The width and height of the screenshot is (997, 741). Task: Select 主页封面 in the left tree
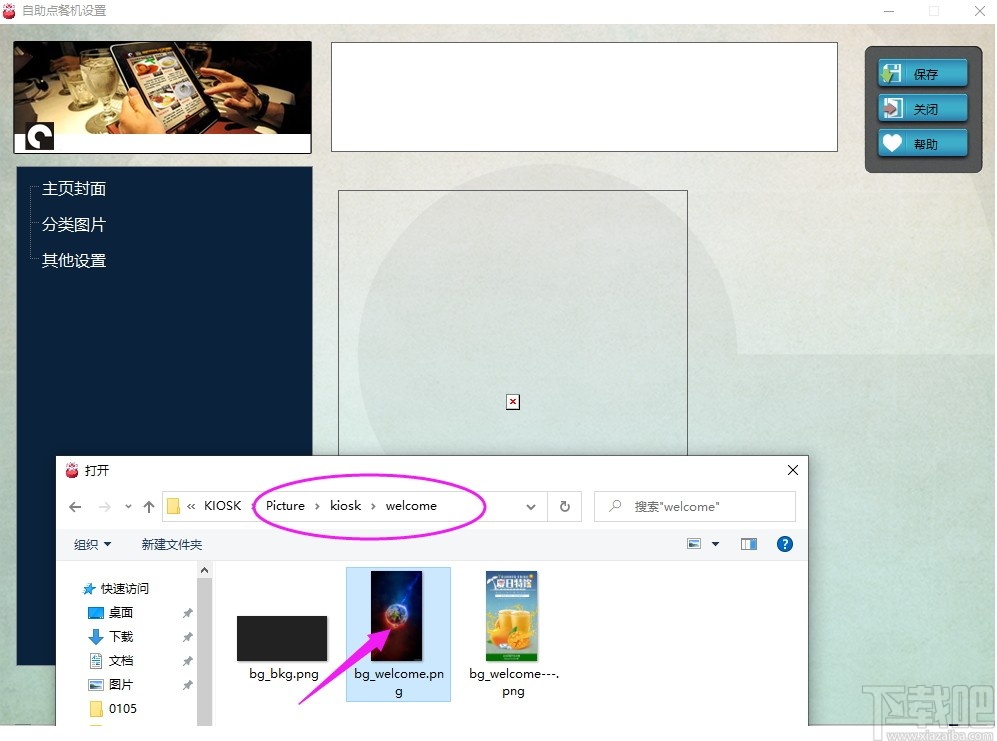point(74,188)
